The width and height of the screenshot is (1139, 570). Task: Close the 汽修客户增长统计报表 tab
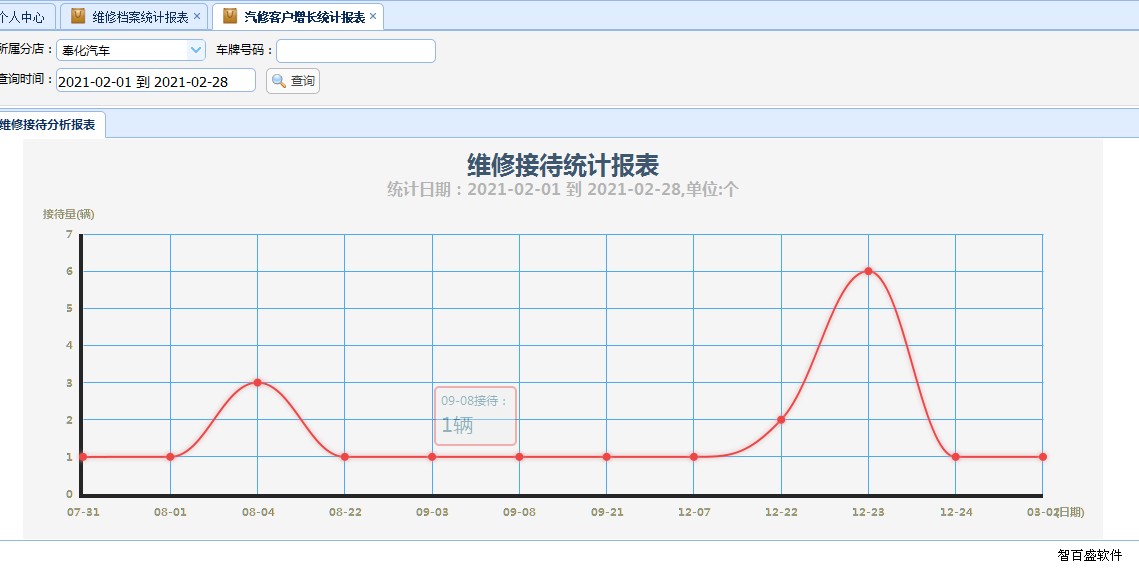tap(373, 17)
